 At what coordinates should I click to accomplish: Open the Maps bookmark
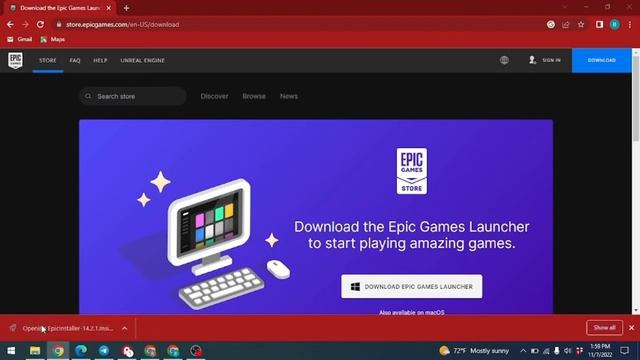53,39
